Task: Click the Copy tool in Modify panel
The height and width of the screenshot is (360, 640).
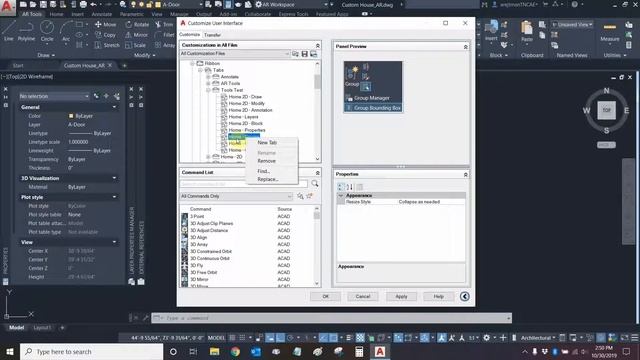Action: [106, 35]
